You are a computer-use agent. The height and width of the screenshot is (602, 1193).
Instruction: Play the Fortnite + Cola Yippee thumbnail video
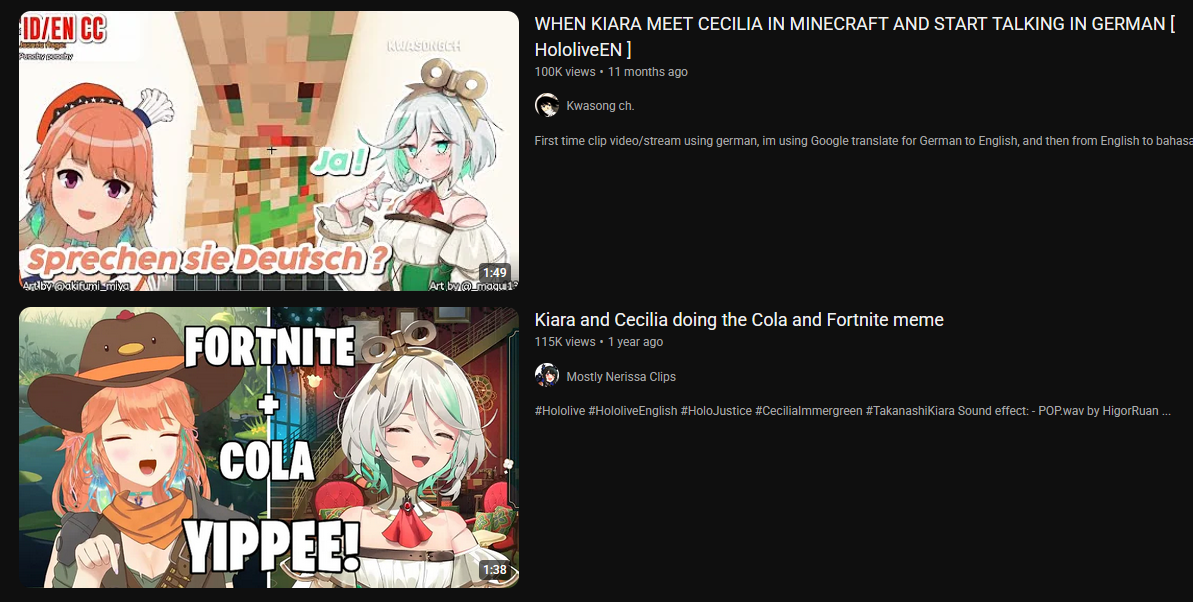tap(269, 448)
